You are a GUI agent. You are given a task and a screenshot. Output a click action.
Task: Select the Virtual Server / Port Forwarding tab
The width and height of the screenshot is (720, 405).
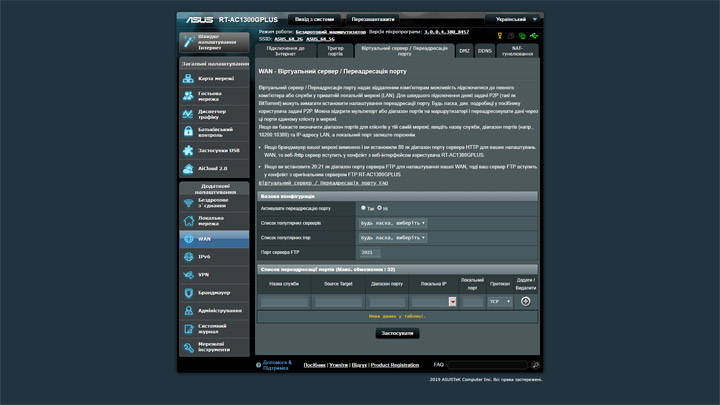404,51
